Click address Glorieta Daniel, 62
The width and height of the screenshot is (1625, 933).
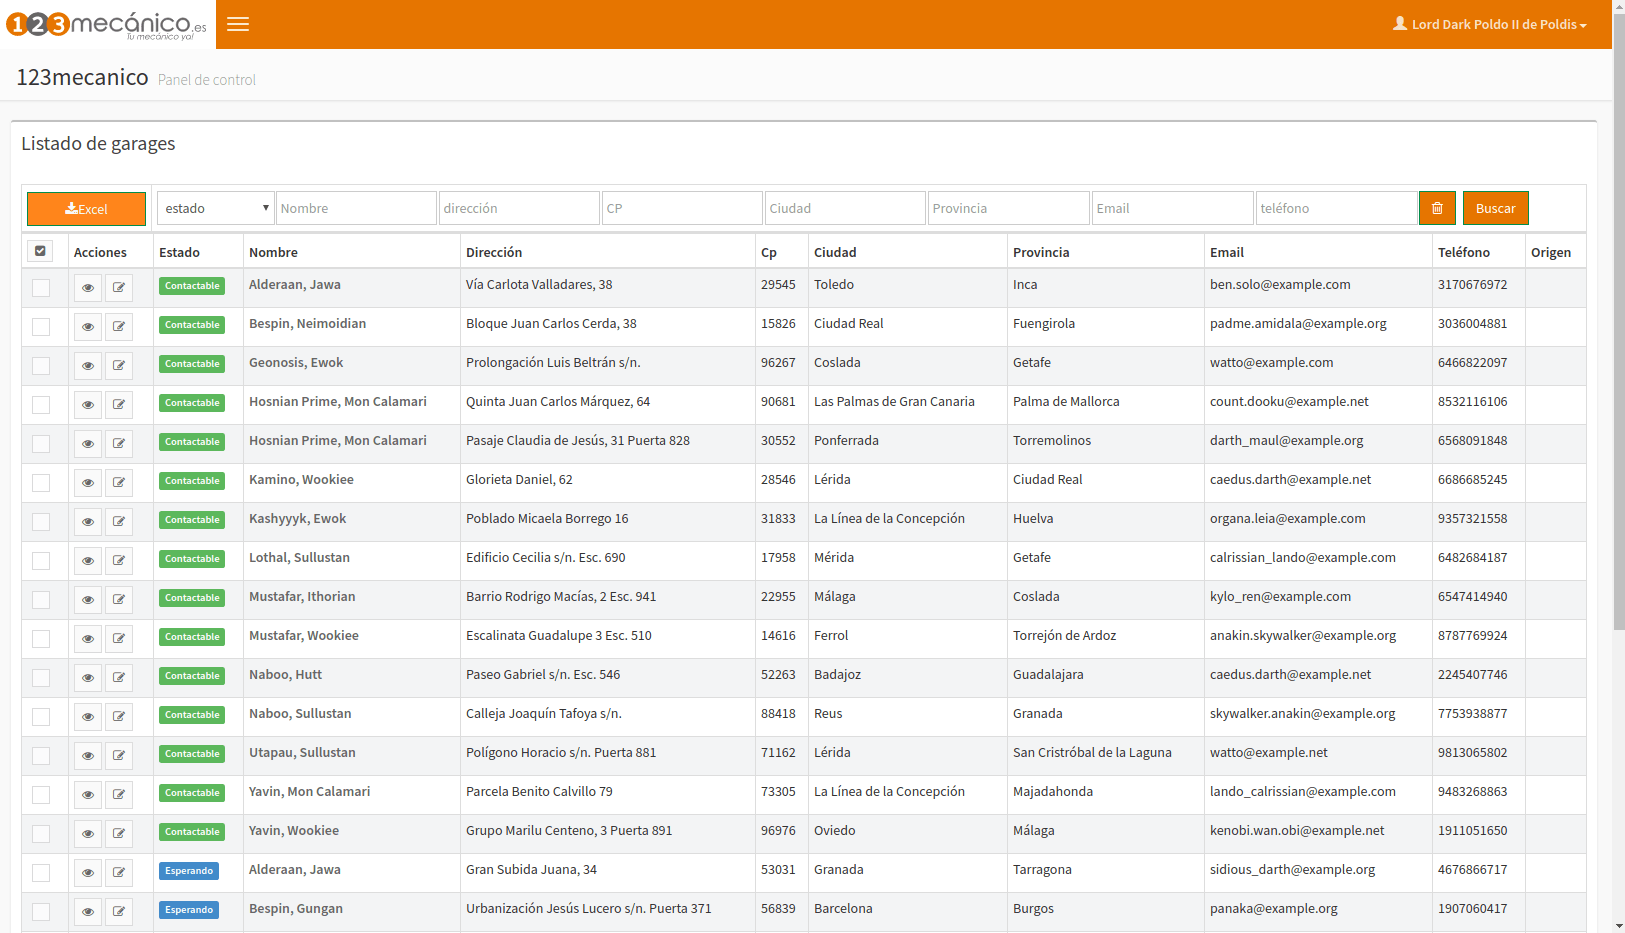tap(519, 480)
